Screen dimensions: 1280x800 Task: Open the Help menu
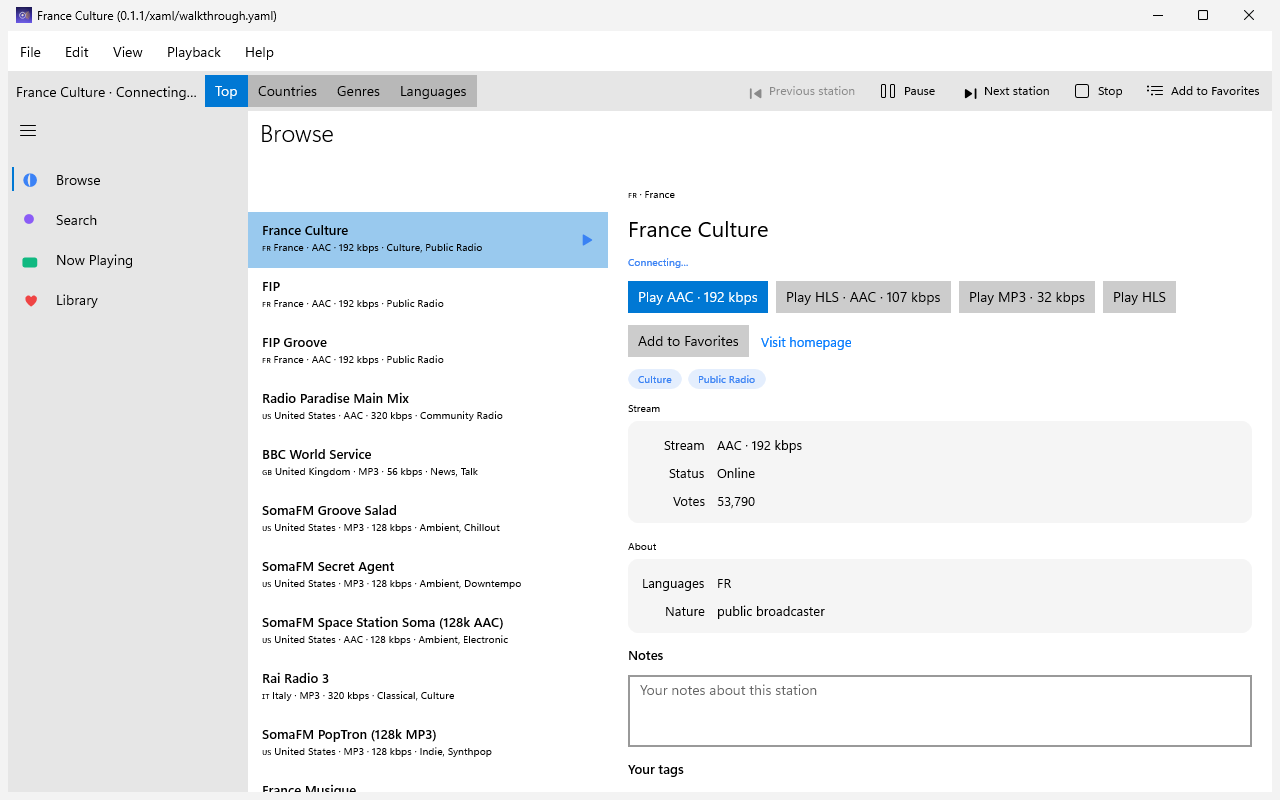[x=259, y=52]
